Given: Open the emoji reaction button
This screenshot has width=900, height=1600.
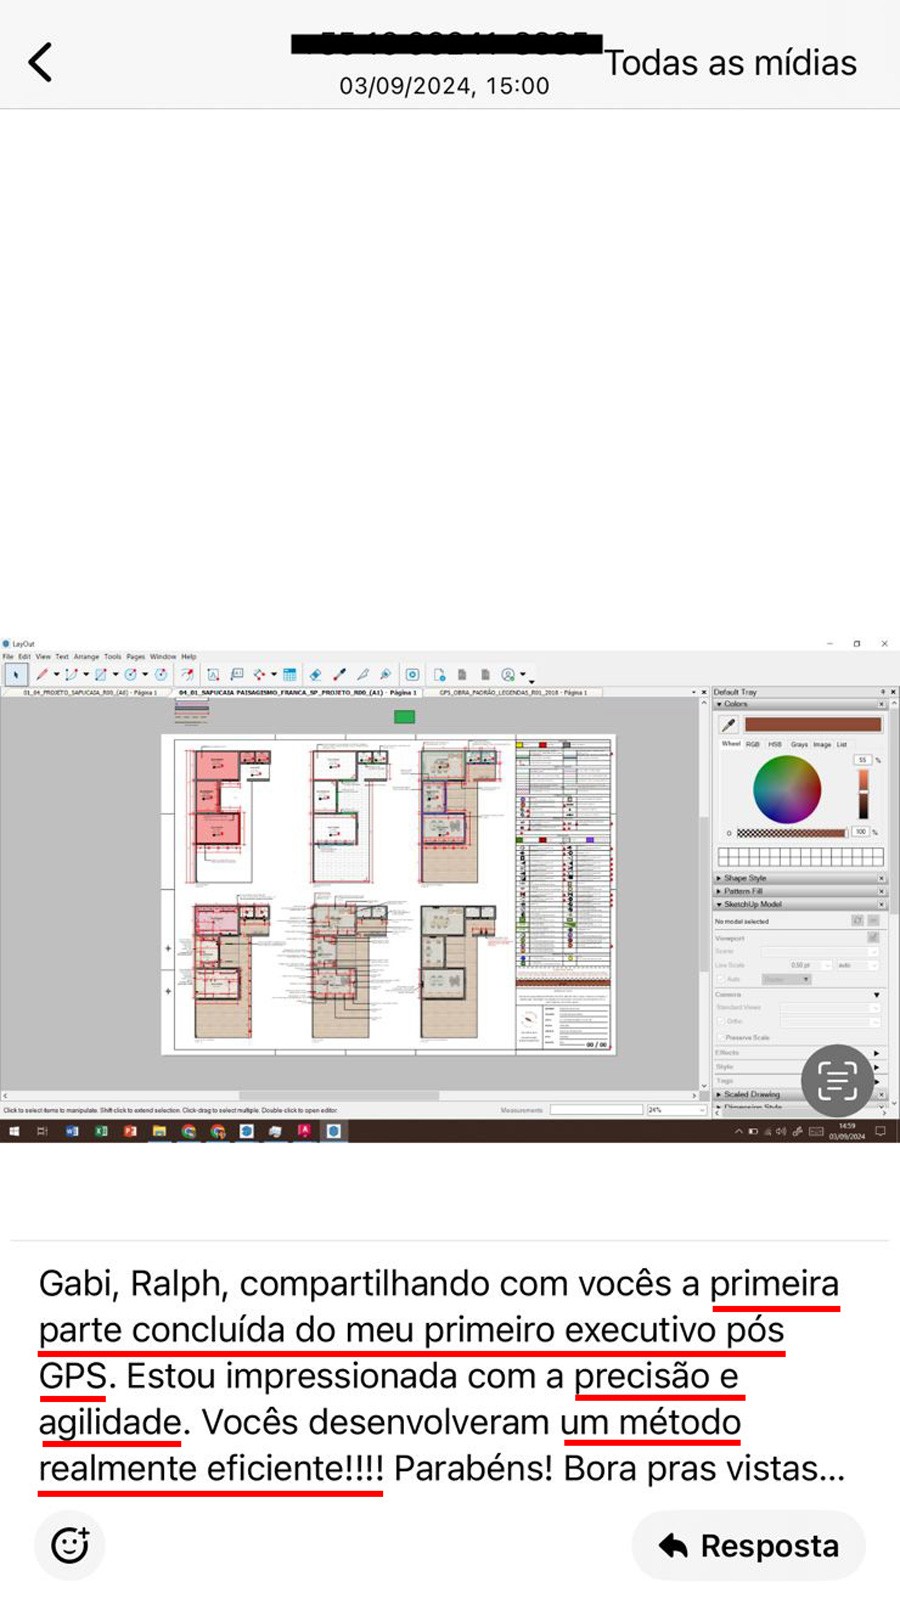Looking at the screenshot, I should [70, 1545].
